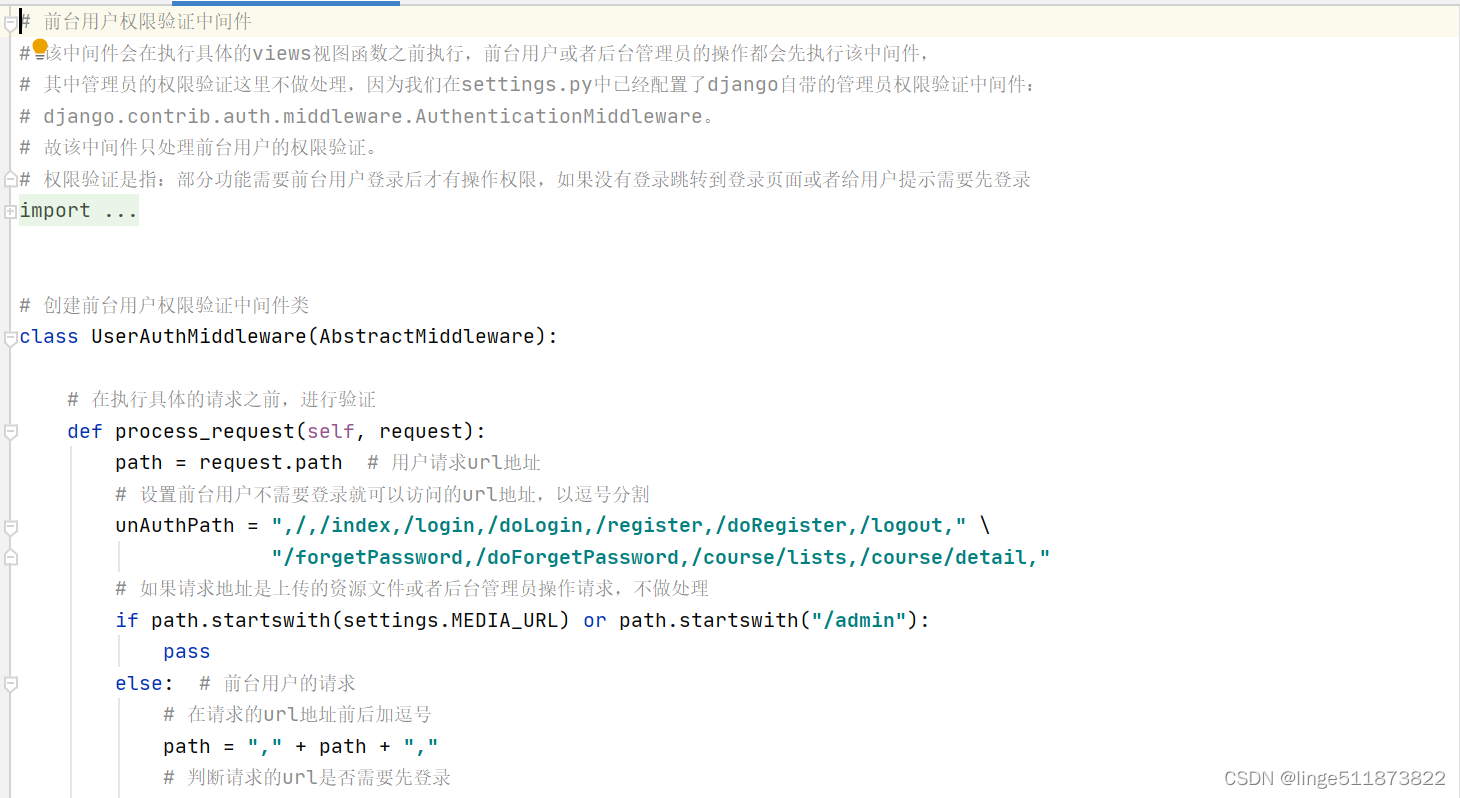Viewport: 1460px width, 798px height.
Task: Click the "pass" statement
Action: [187, 652]
